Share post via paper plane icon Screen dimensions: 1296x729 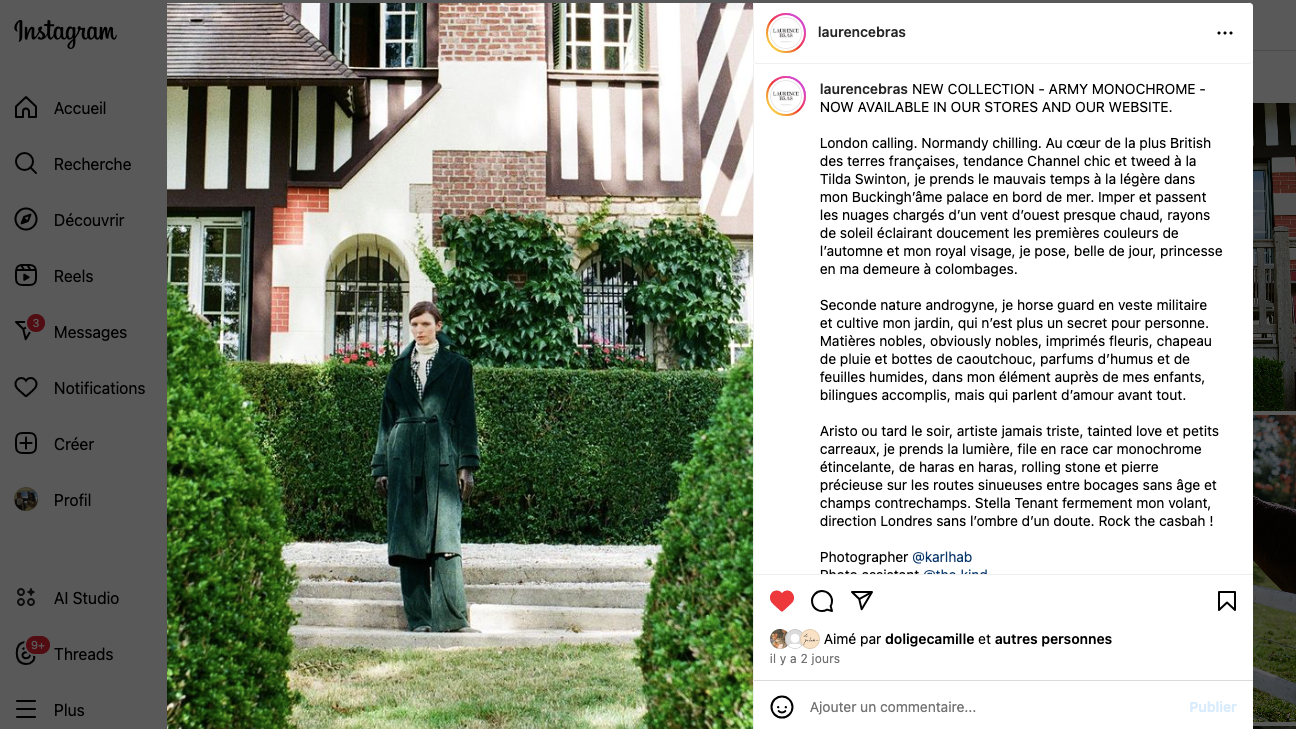862,601
